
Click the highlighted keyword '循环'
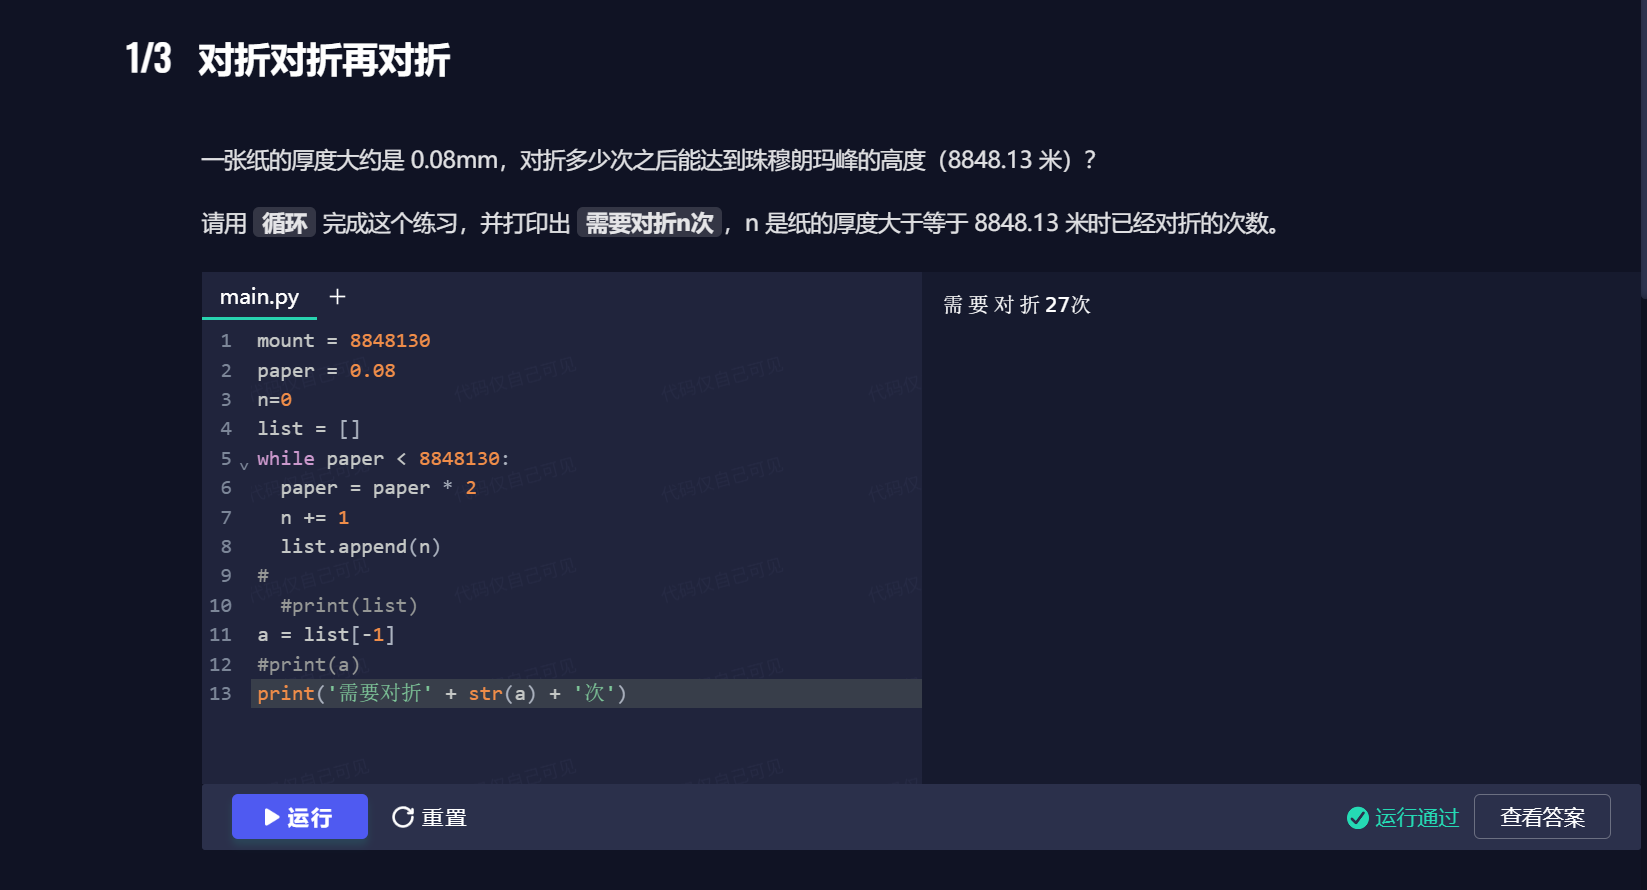click(285, 223)
